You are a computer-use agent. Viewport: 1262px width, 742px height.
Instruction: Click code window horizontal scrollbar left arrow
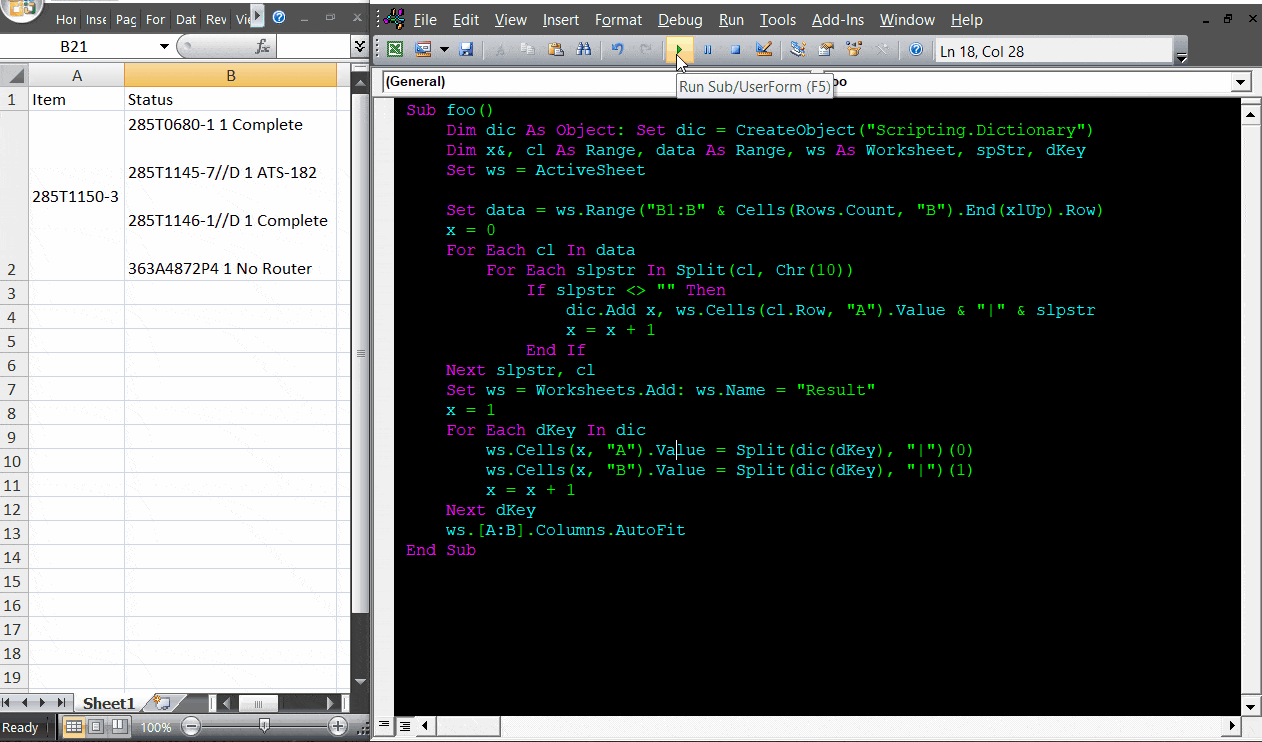point(424,726)
